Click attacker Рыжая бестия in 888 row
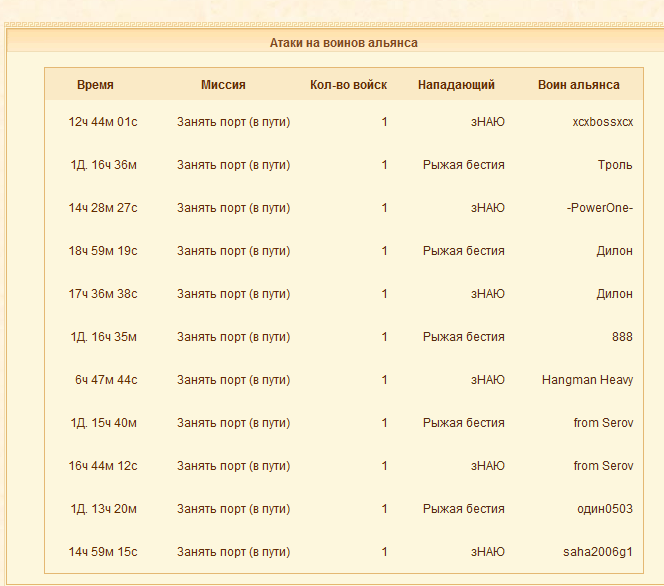Image resolution: width=664 pixels, height=586 pixels. 463,337
